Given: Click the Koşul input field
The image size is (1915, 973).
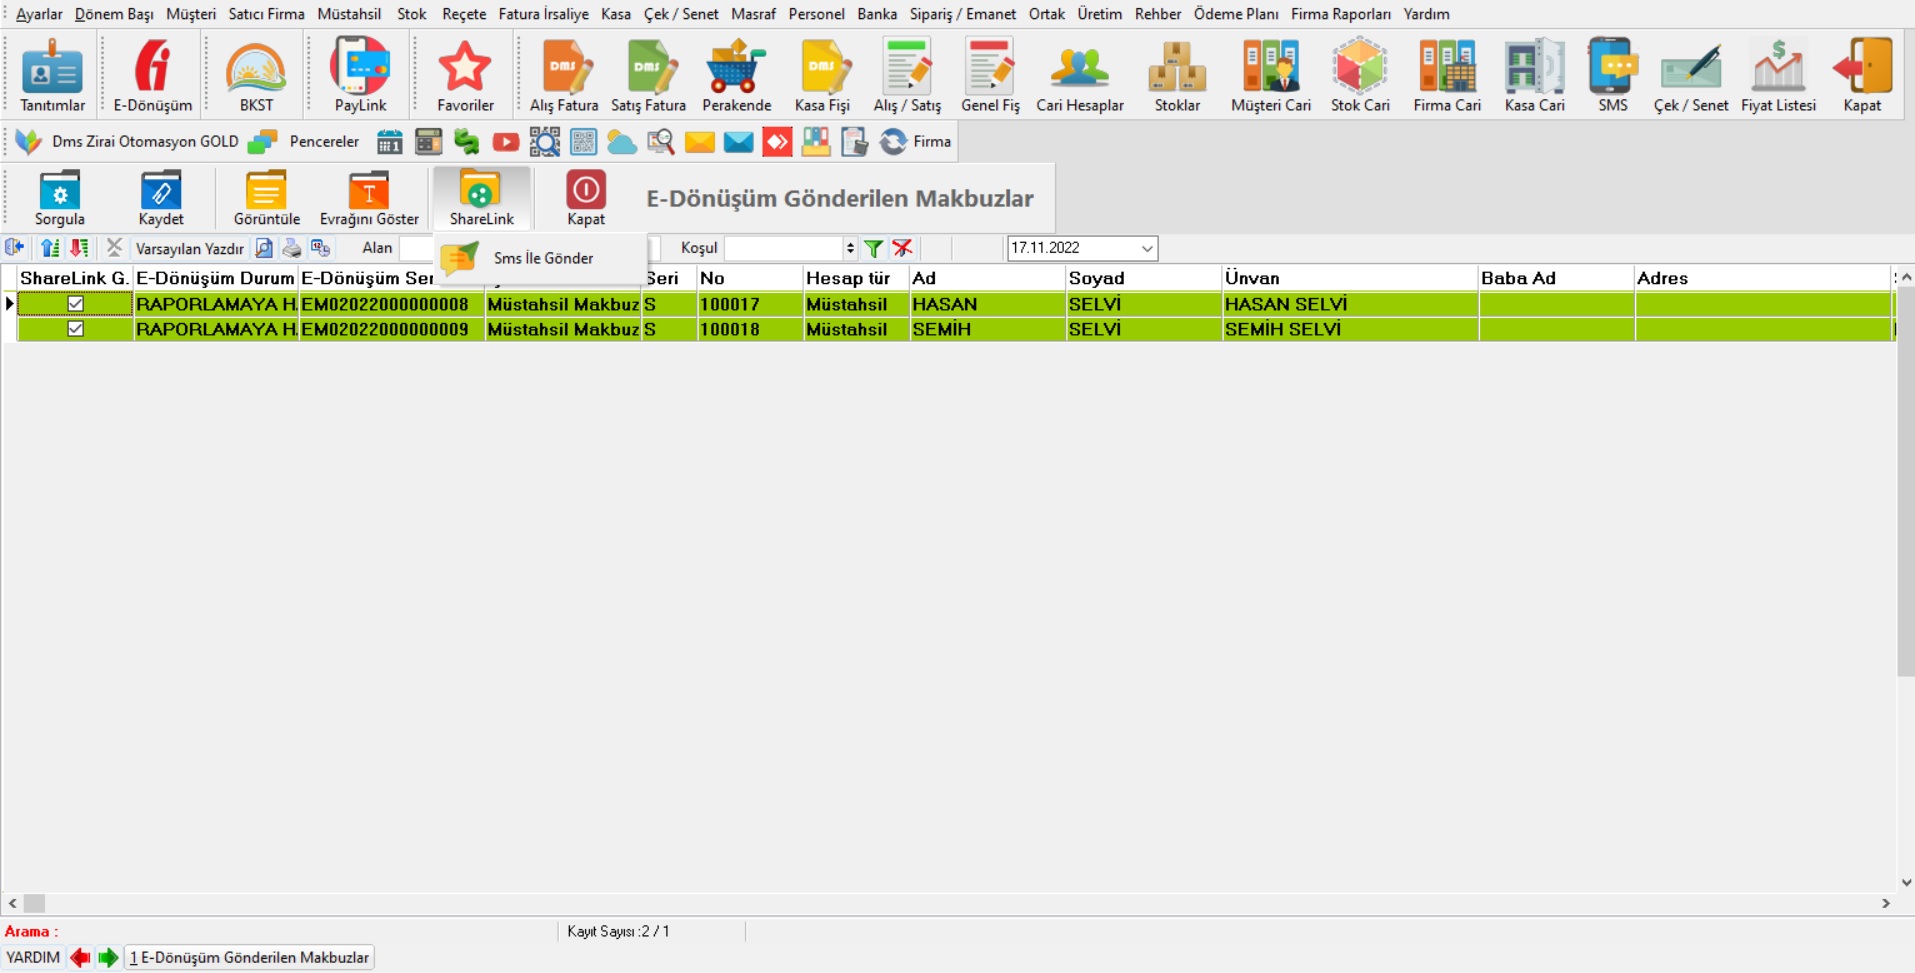Looking at the screenshot, I should coord(783,248).
